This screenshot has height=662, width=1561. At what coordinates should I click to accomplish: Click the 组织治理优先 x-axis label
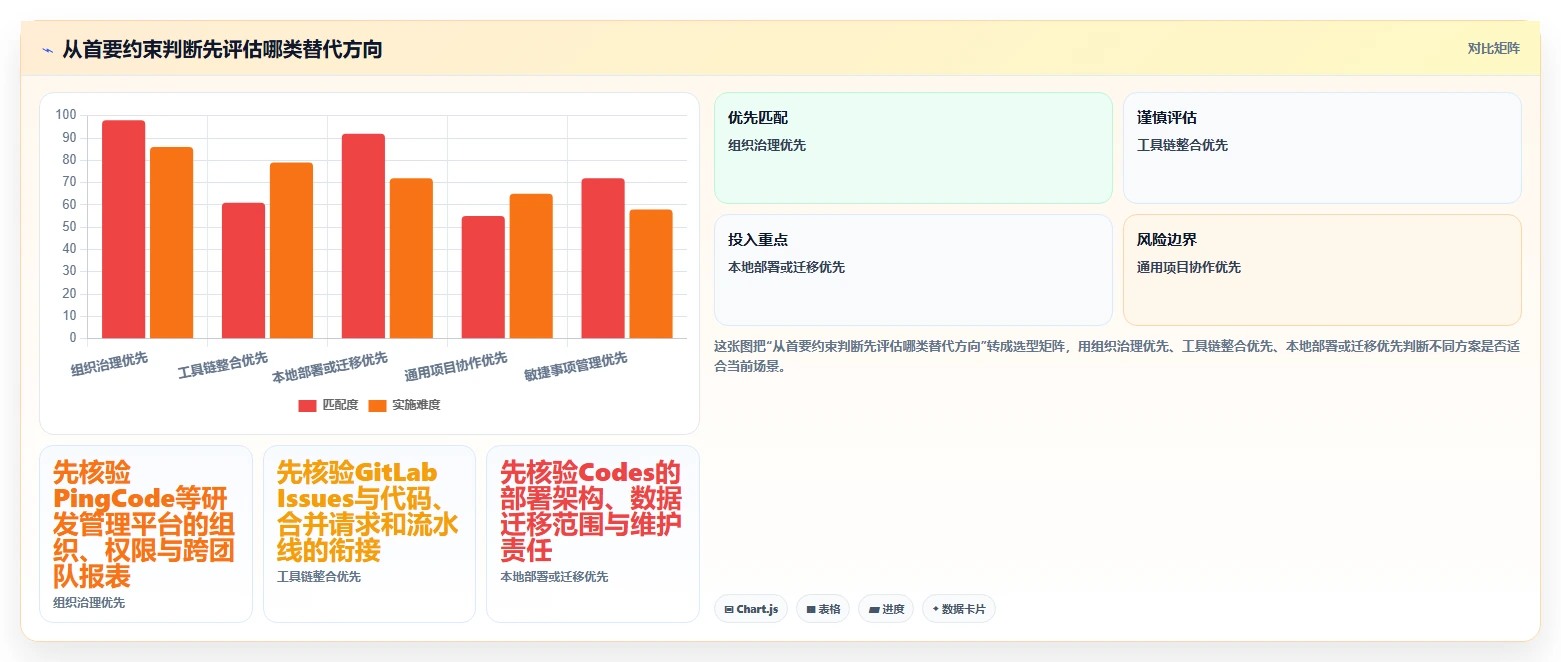(x=109, y=364)
